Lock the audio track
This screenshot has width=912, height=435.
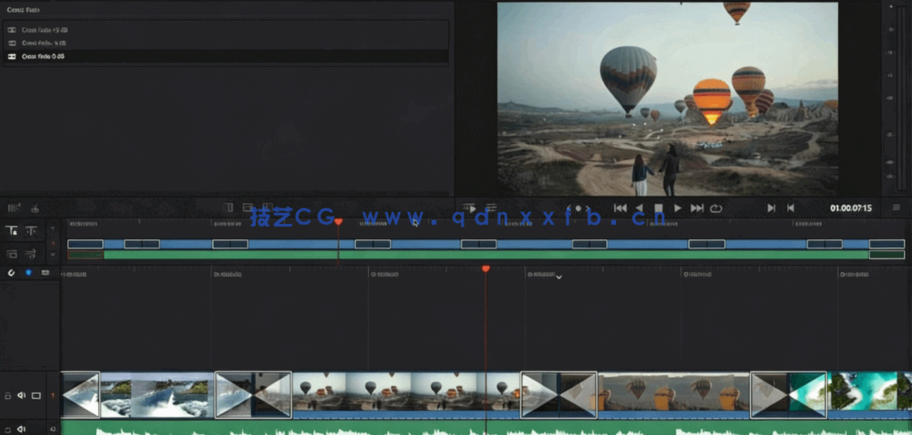point(8,429)
